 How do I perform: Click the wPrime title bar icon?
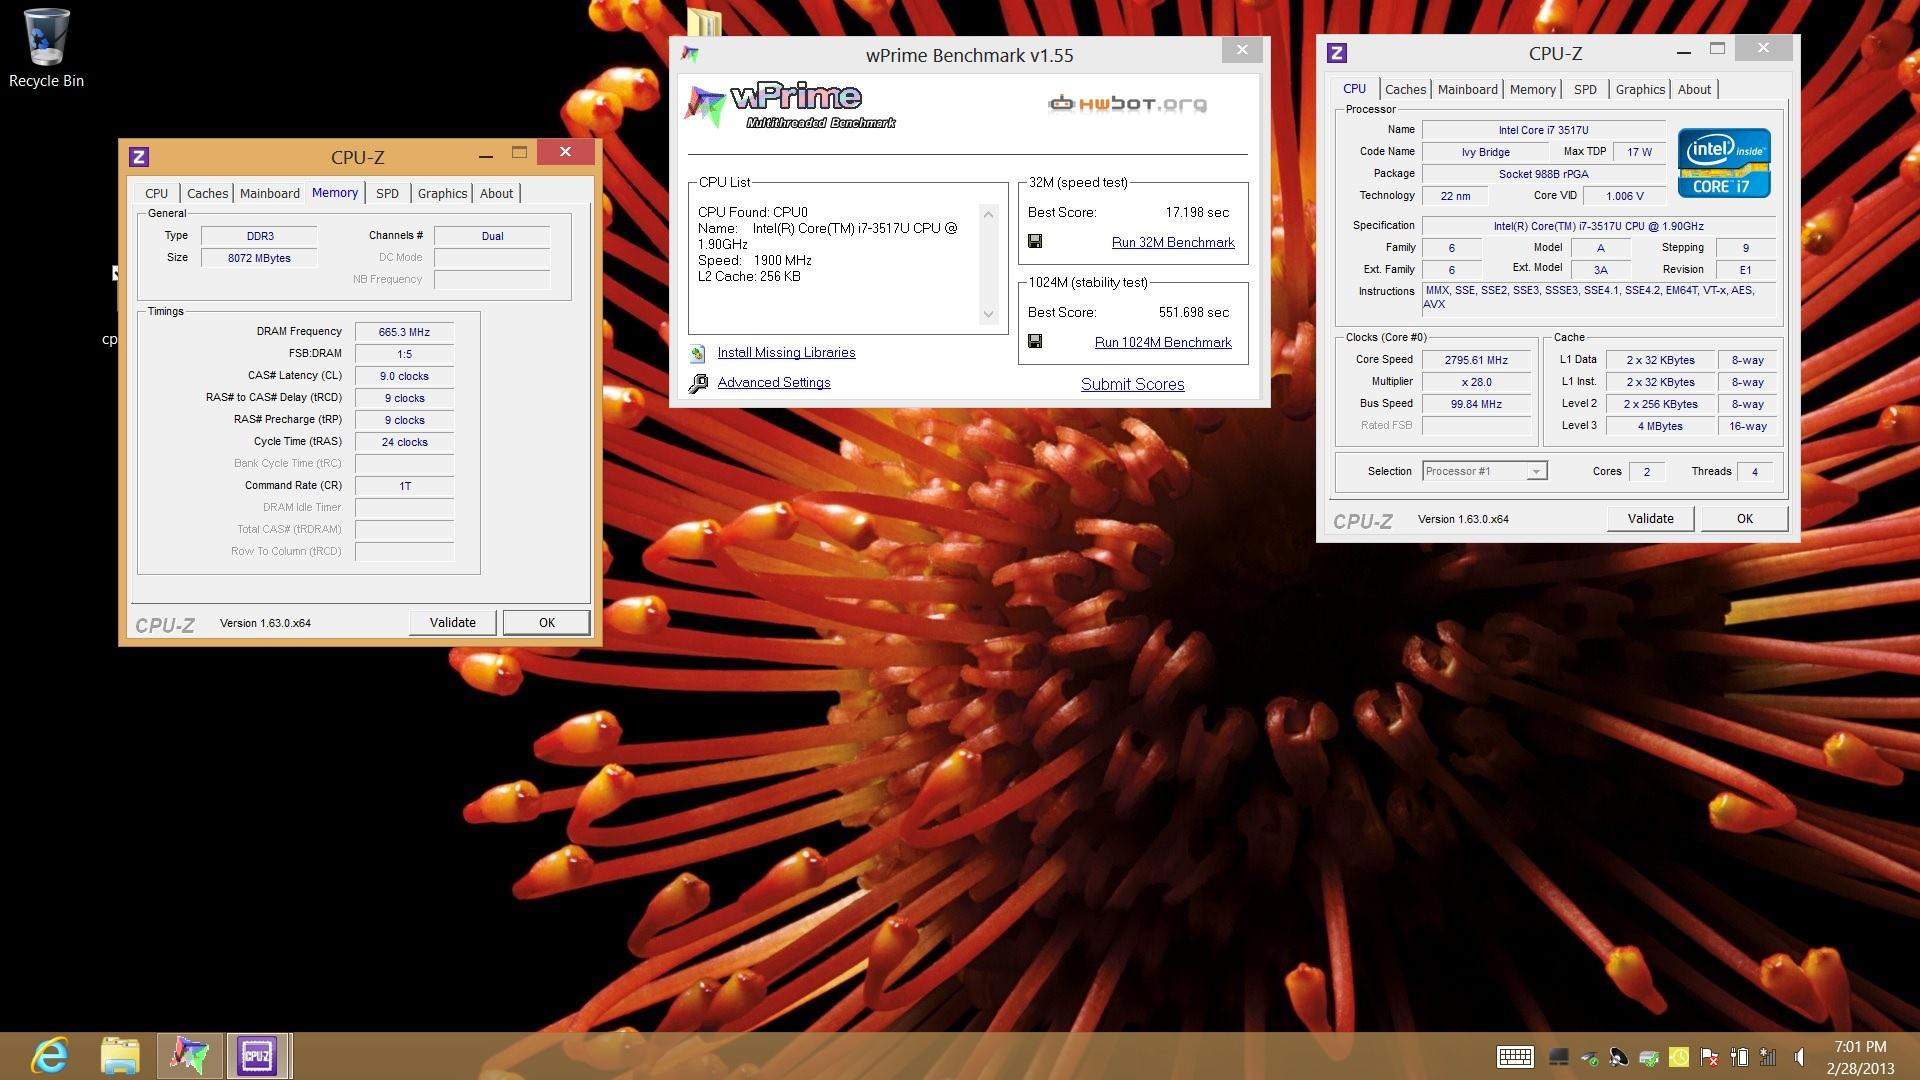click(689, 54)
